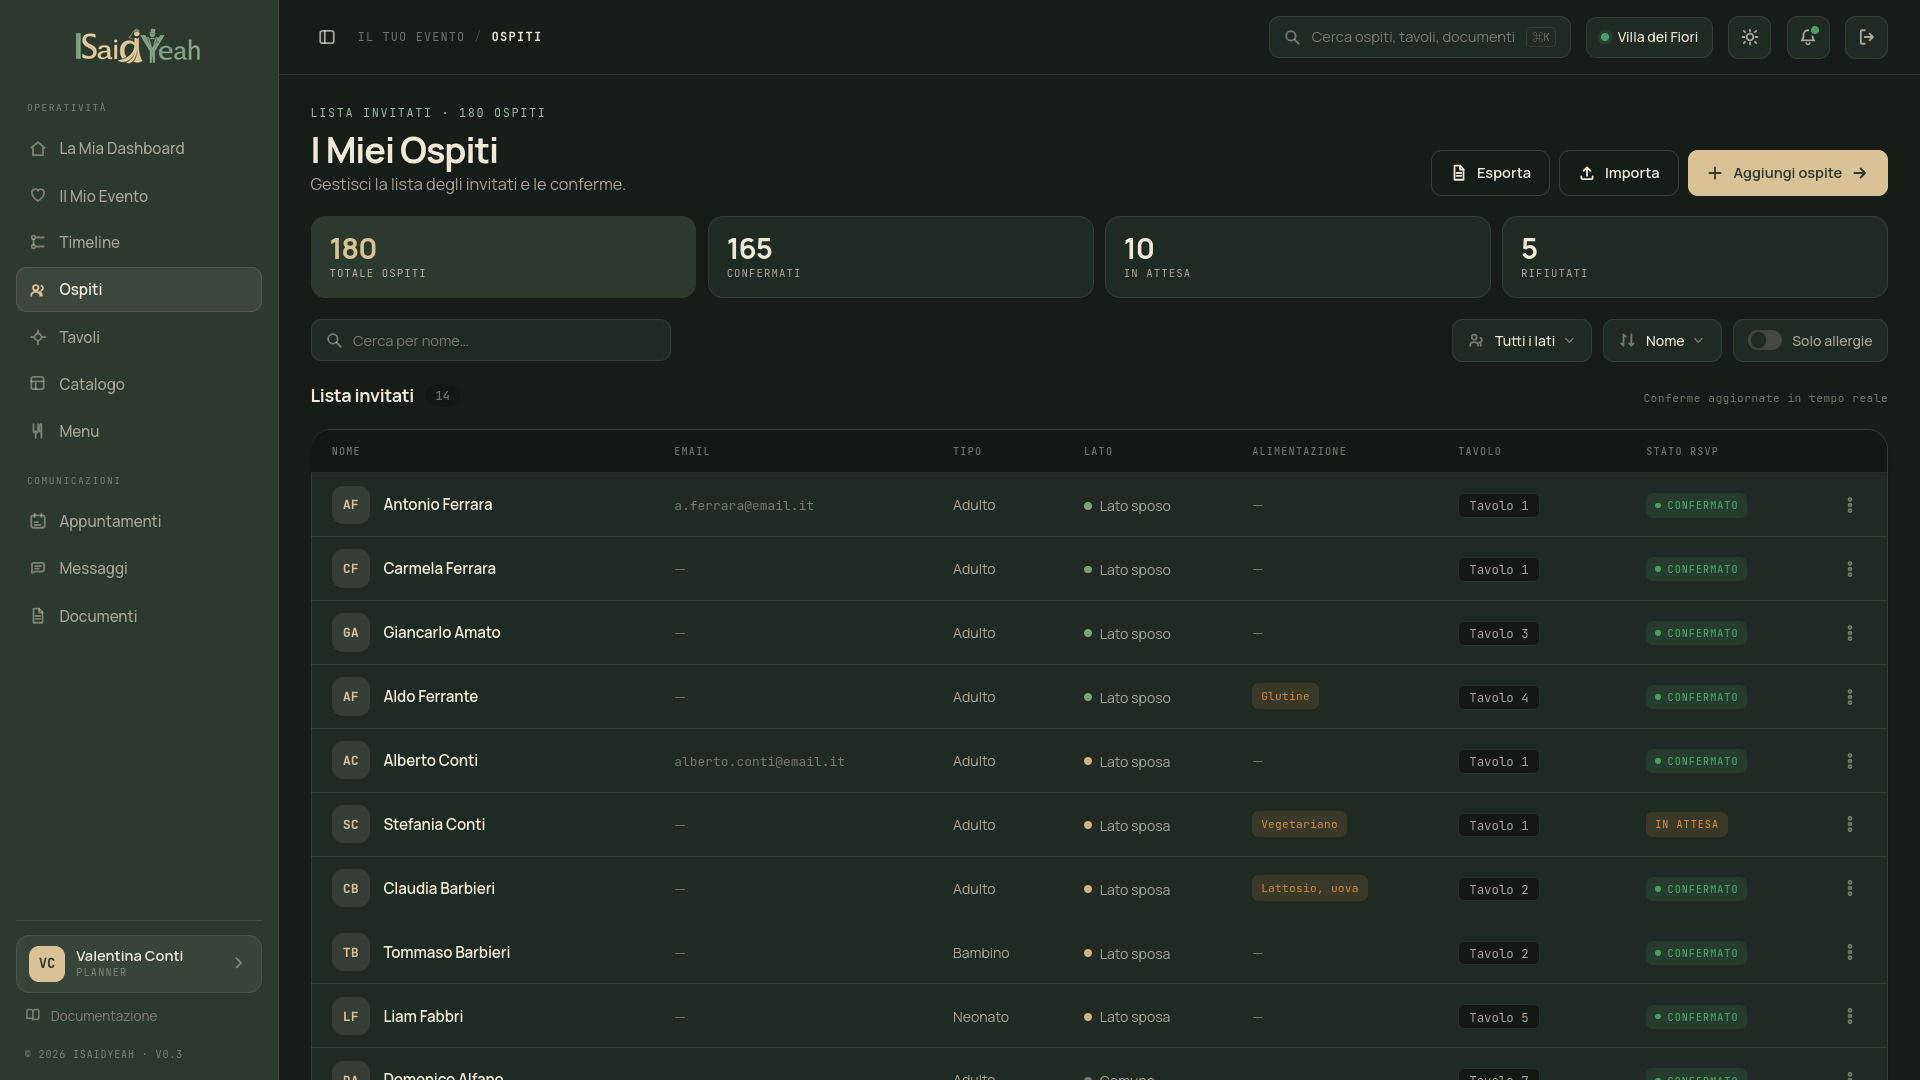Go to Appuntamenti
1920x1080 pixels.
coord(139,522)
